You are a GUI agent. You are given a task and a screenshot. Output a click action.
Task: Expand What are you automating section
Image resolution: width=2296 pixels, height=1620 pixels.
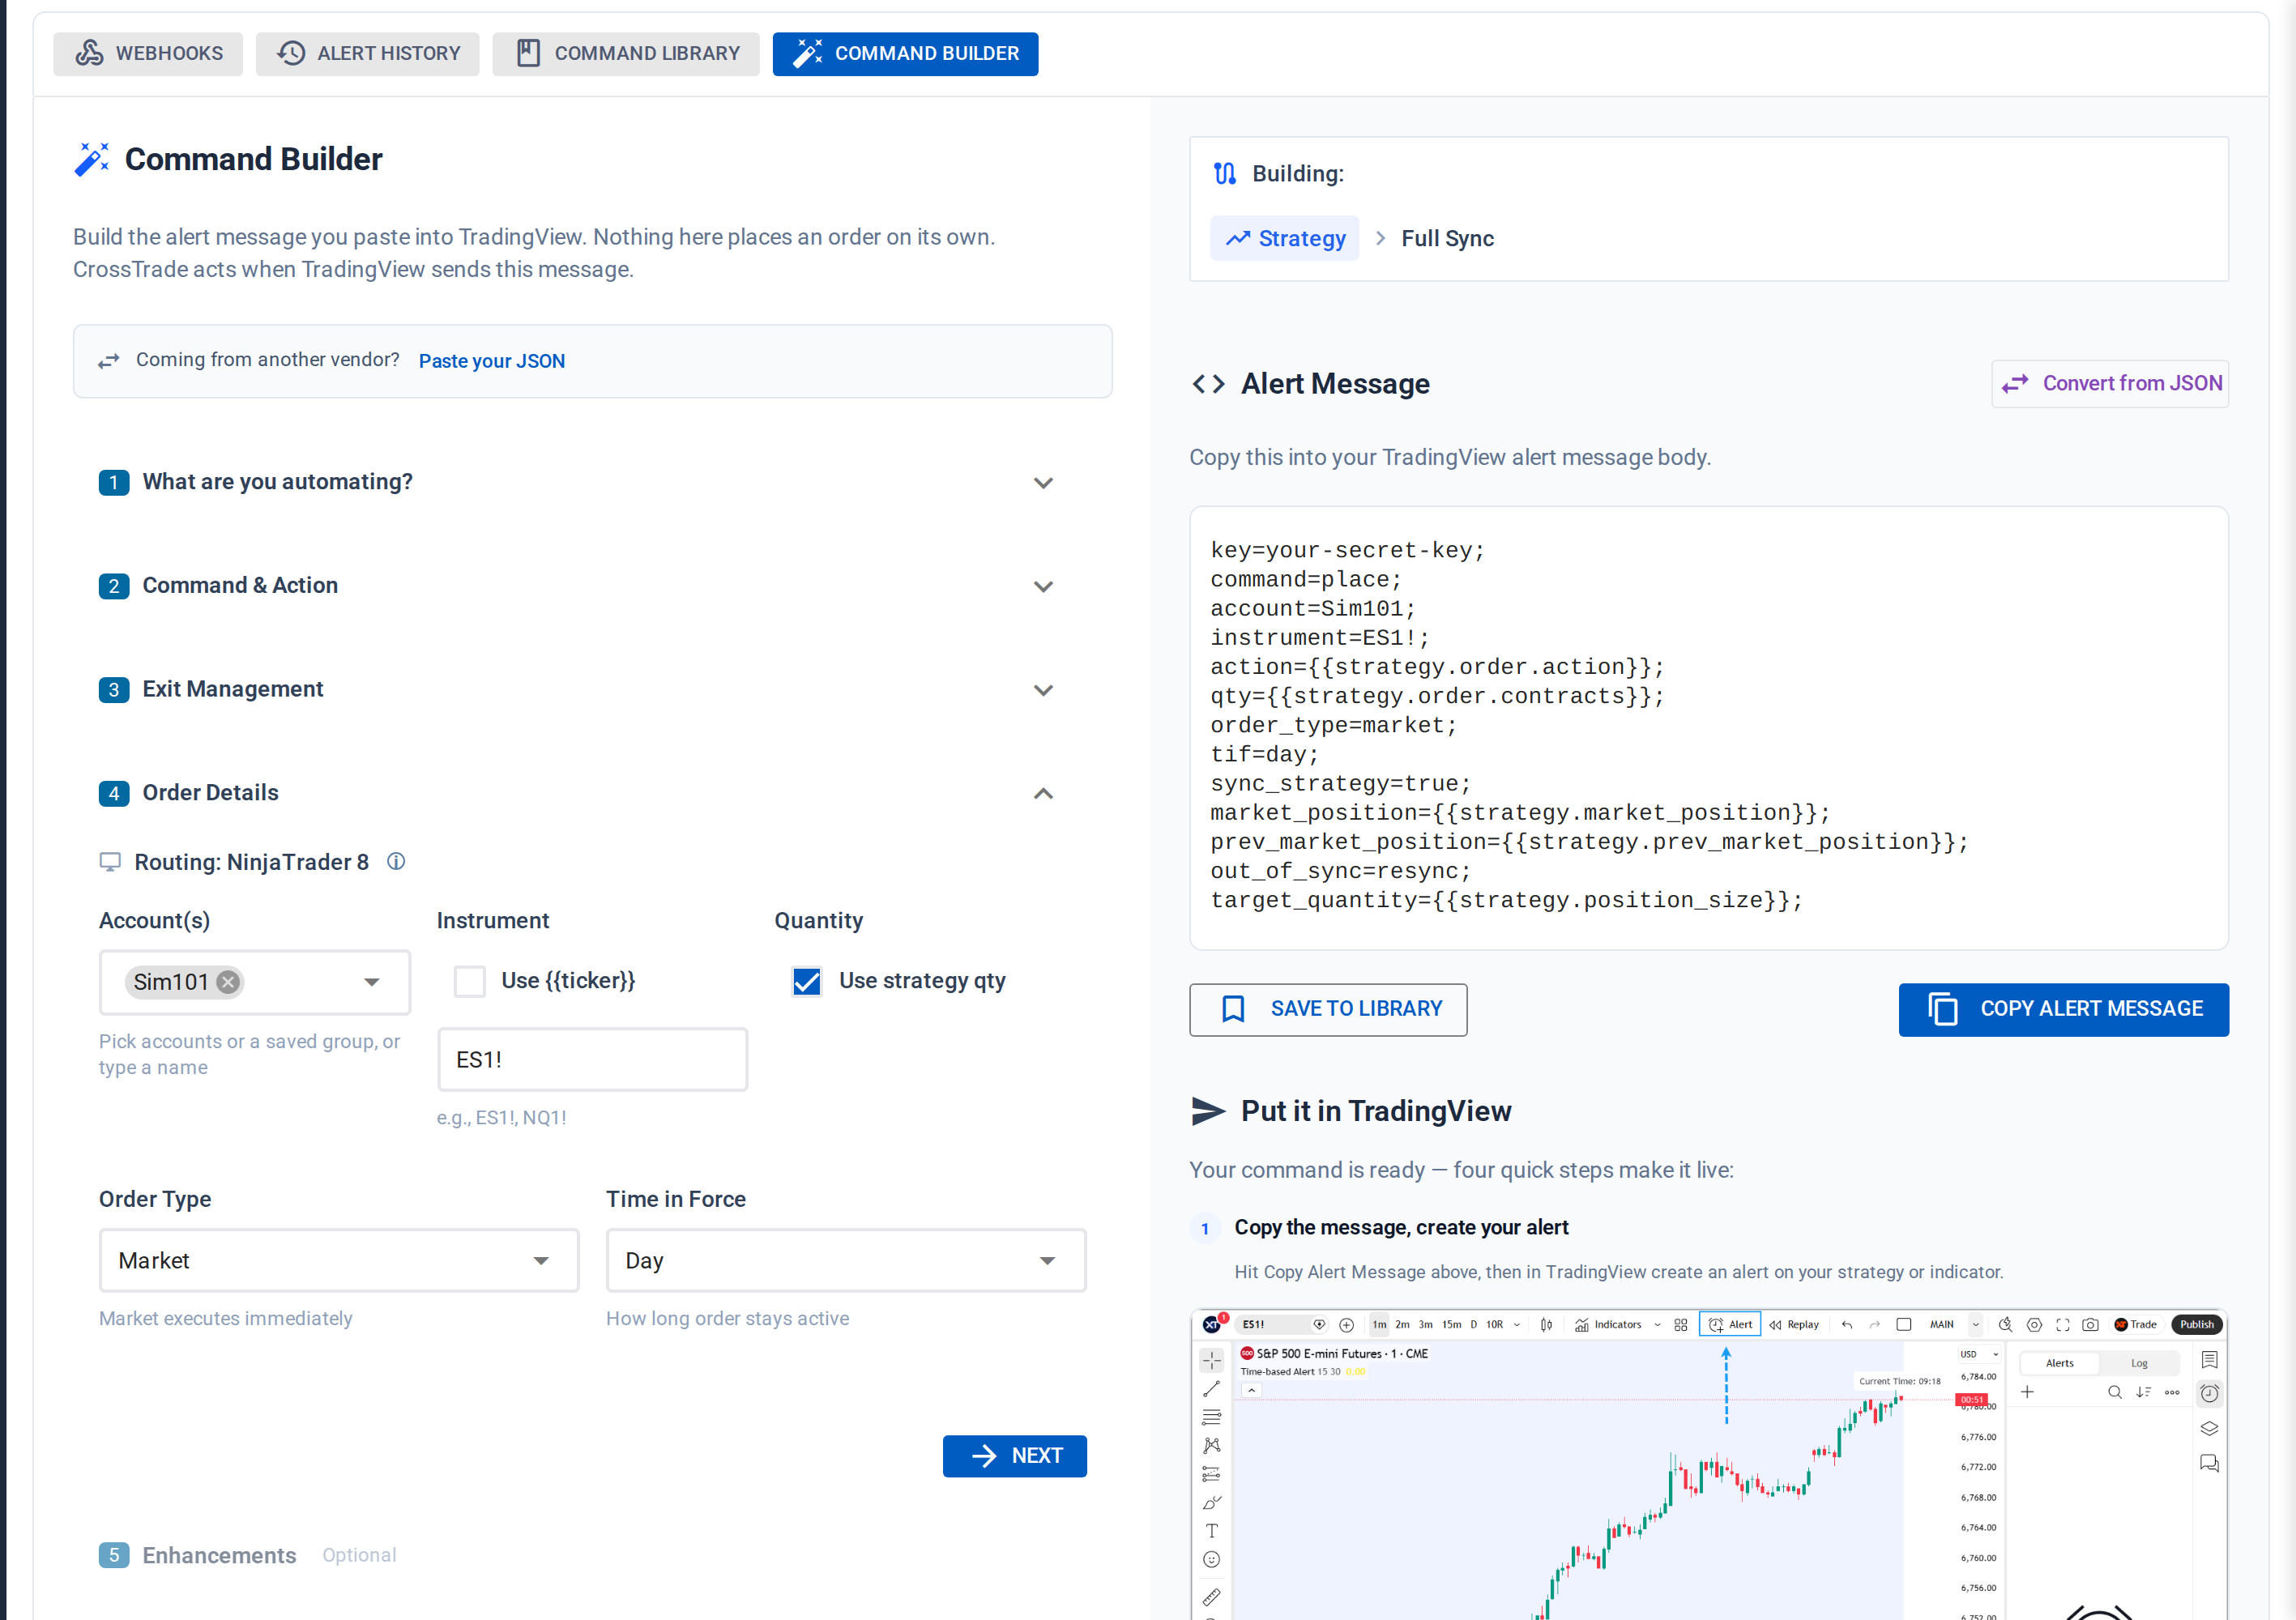(592, 482)
